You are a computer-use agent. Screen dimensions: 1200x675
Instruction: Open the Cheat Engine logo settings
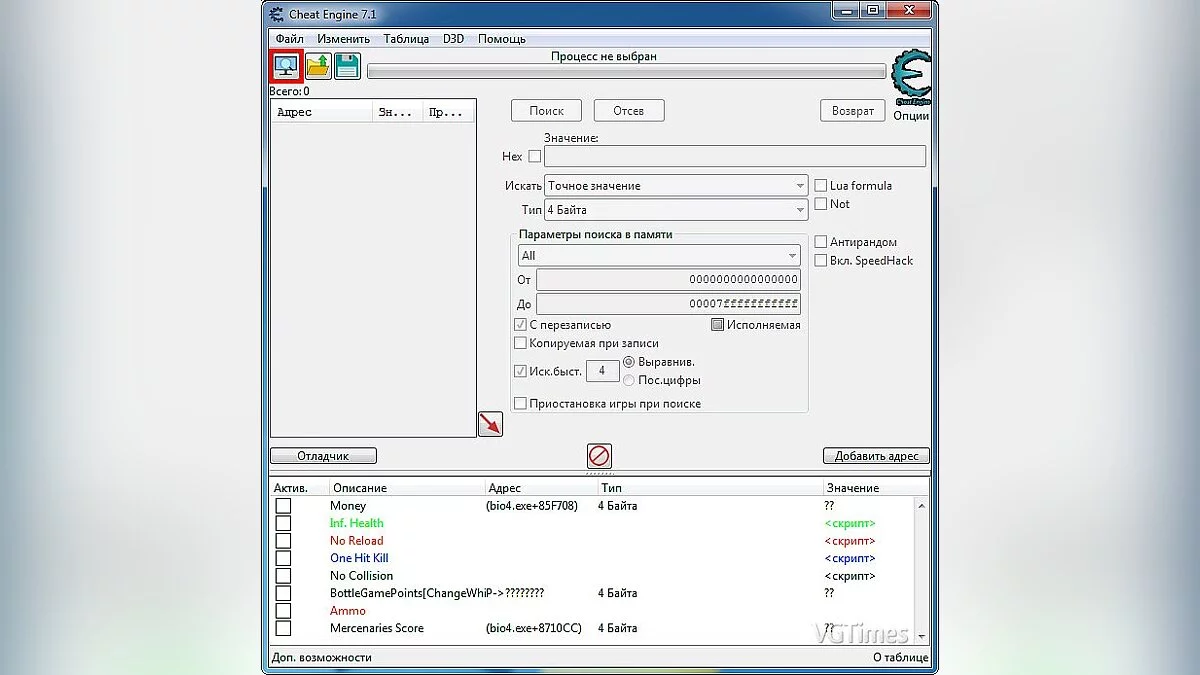(x=910, y=78)
